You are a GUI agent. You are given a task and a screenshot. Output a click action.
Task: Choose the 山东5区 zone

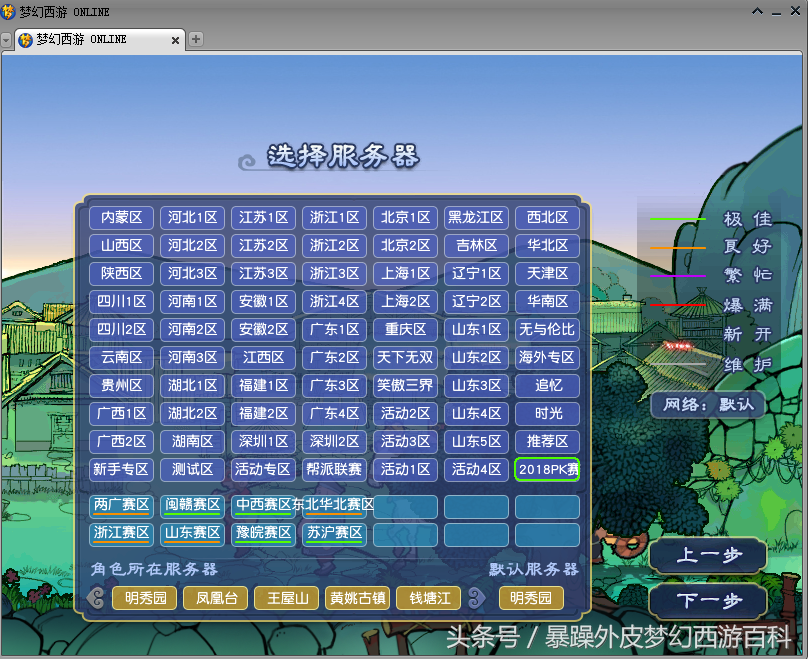(476, 441)
